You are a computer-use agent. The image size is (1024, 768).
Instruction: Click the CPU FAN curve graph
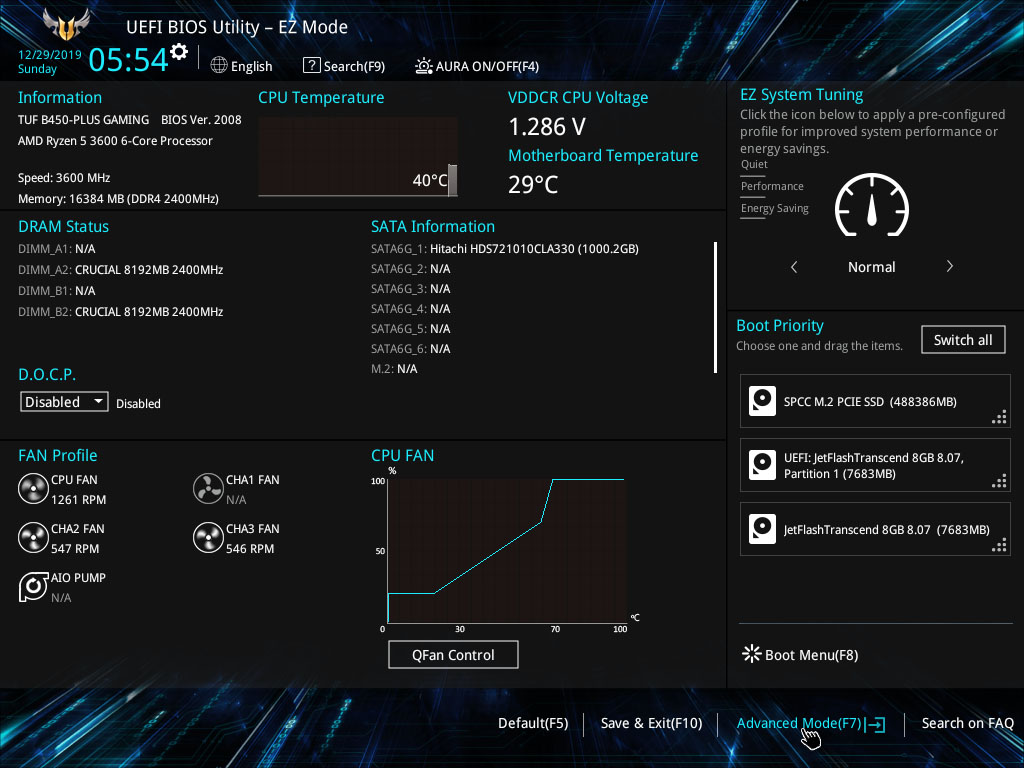[x=506, y=551]
